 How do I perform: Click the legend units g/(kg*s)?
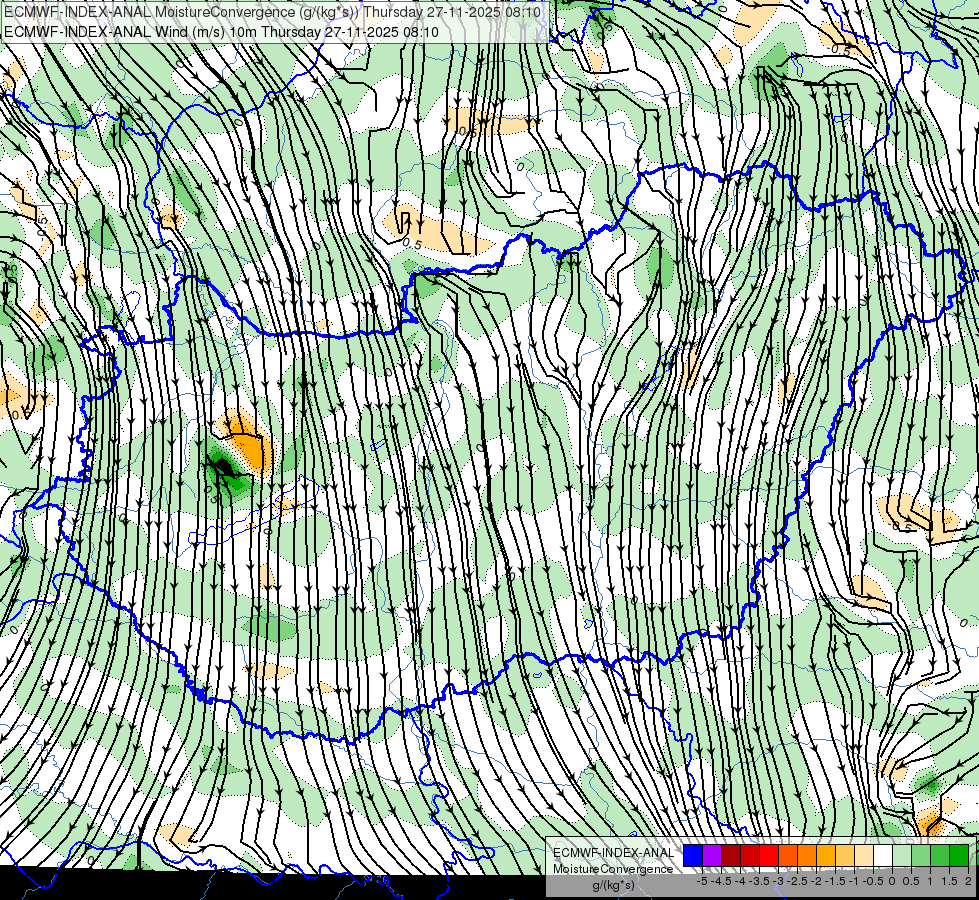click(613, 885)
